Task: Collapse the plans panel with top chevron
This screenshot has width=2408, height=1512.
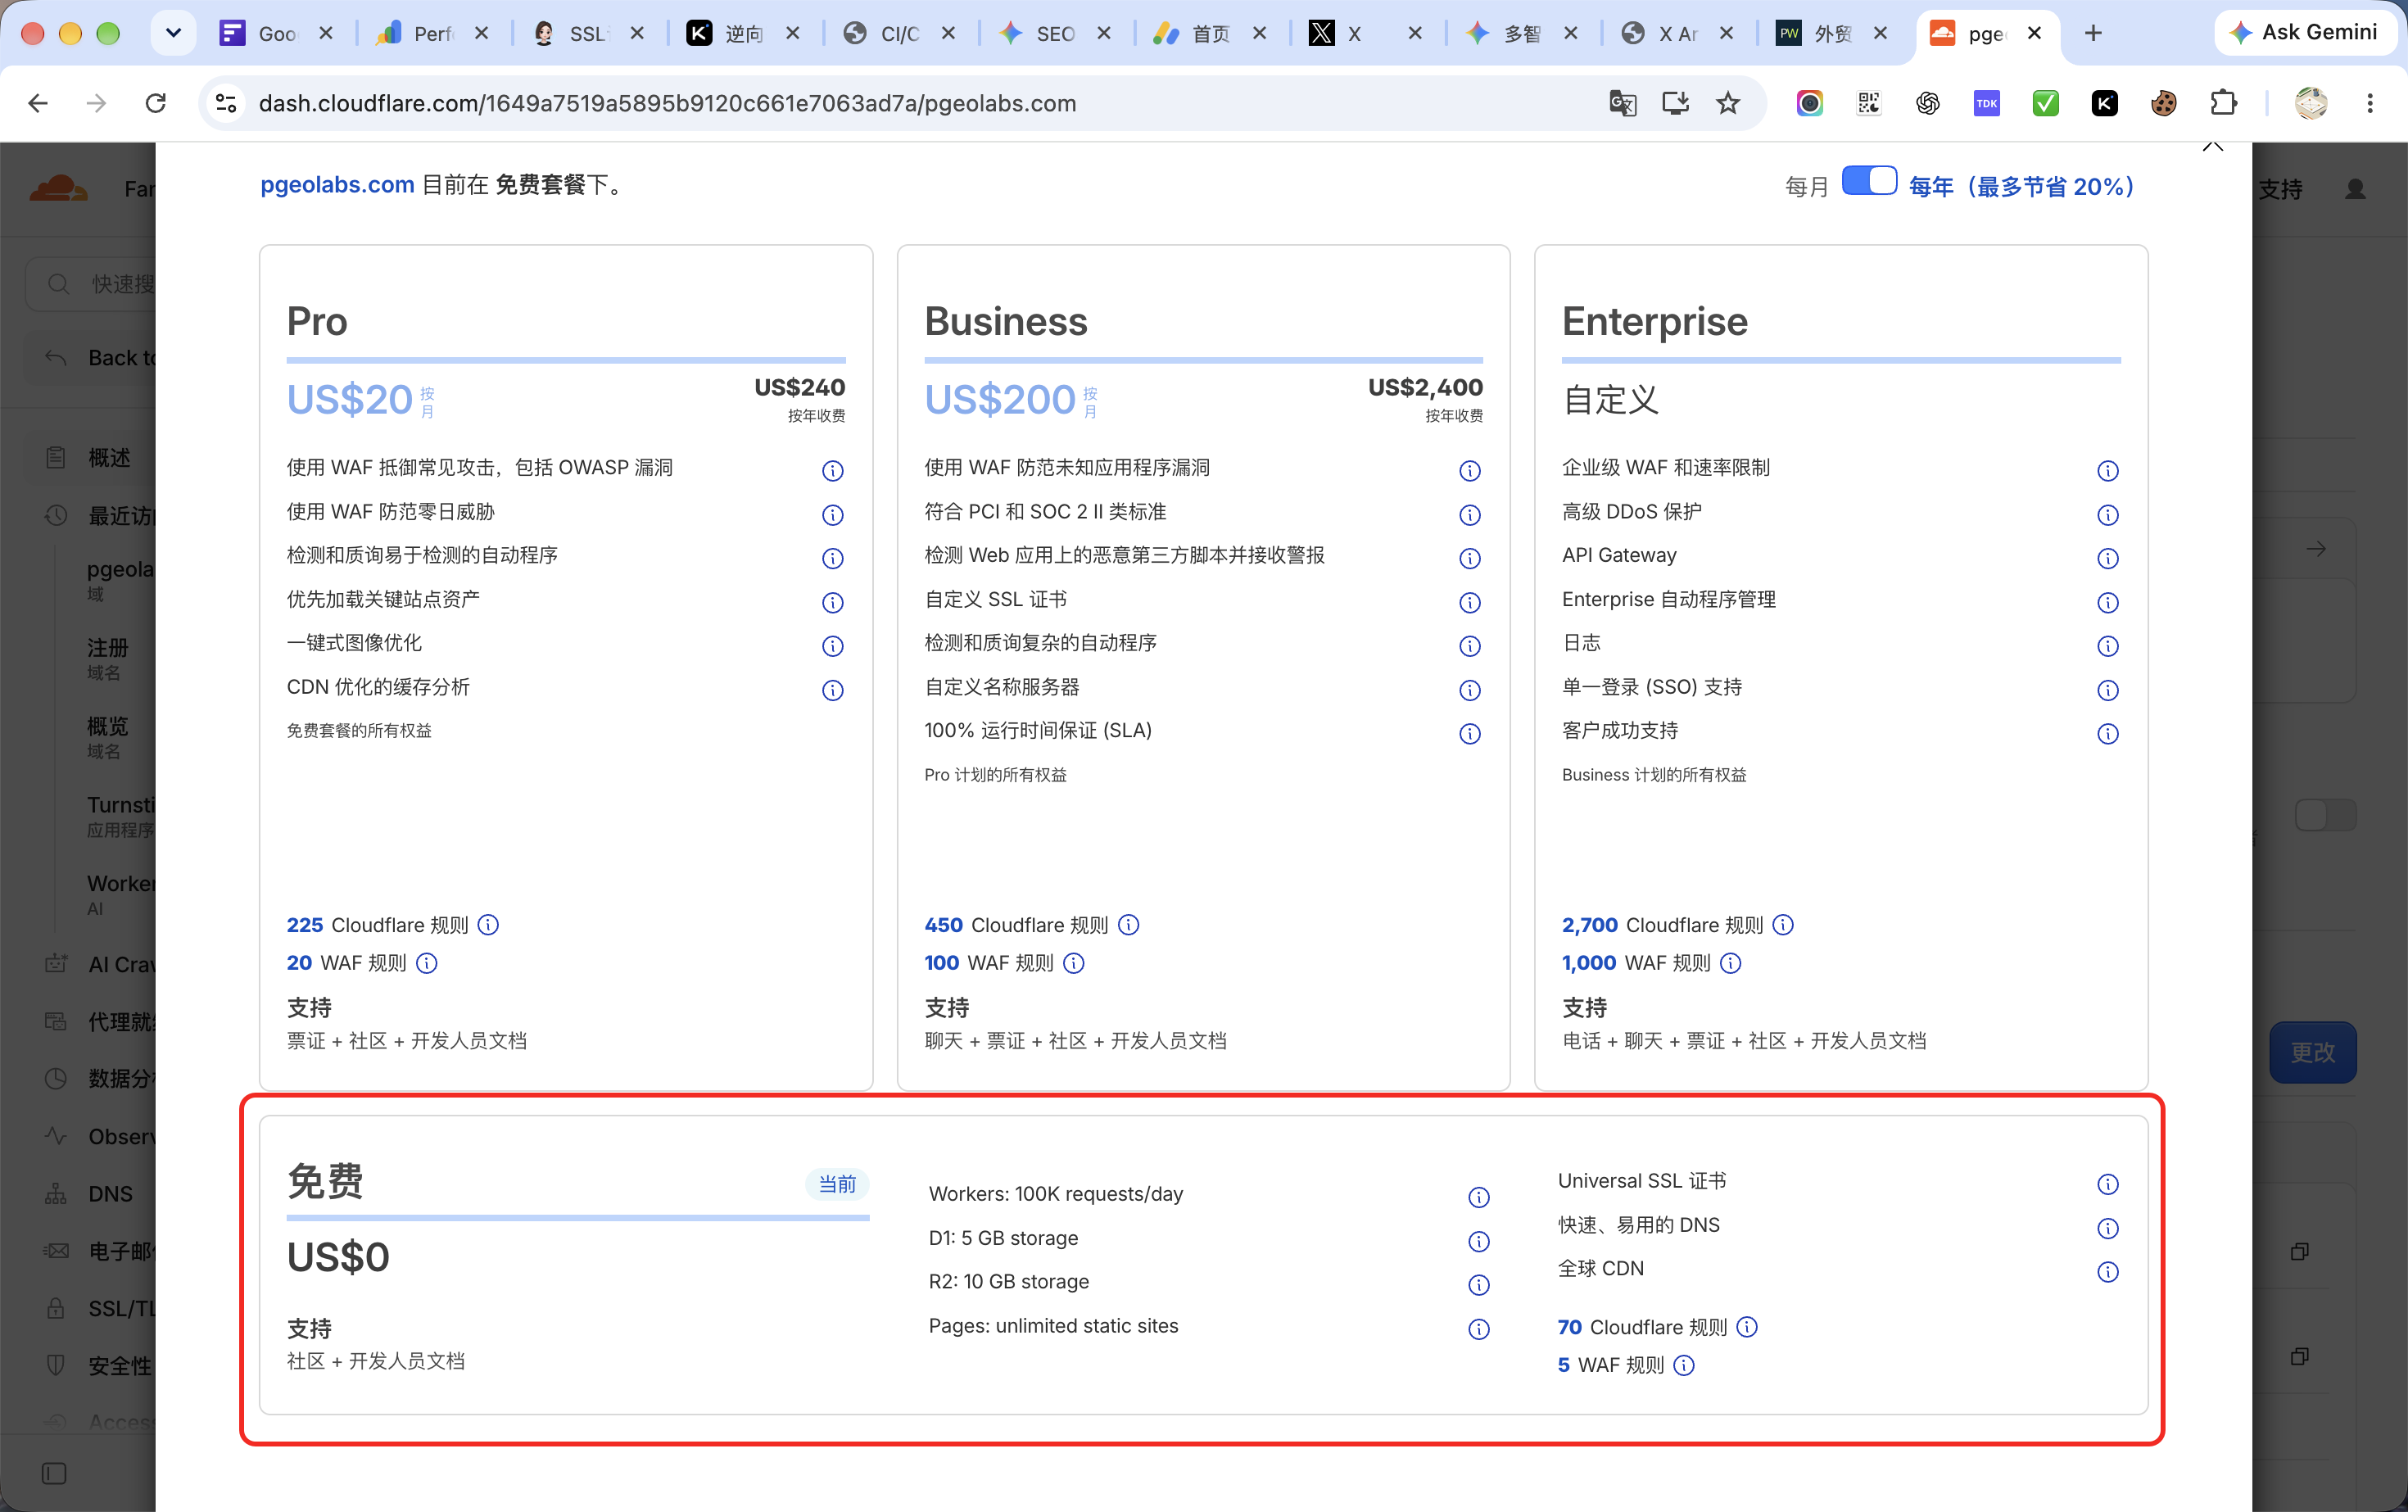Action: (x=2212, y=146)
